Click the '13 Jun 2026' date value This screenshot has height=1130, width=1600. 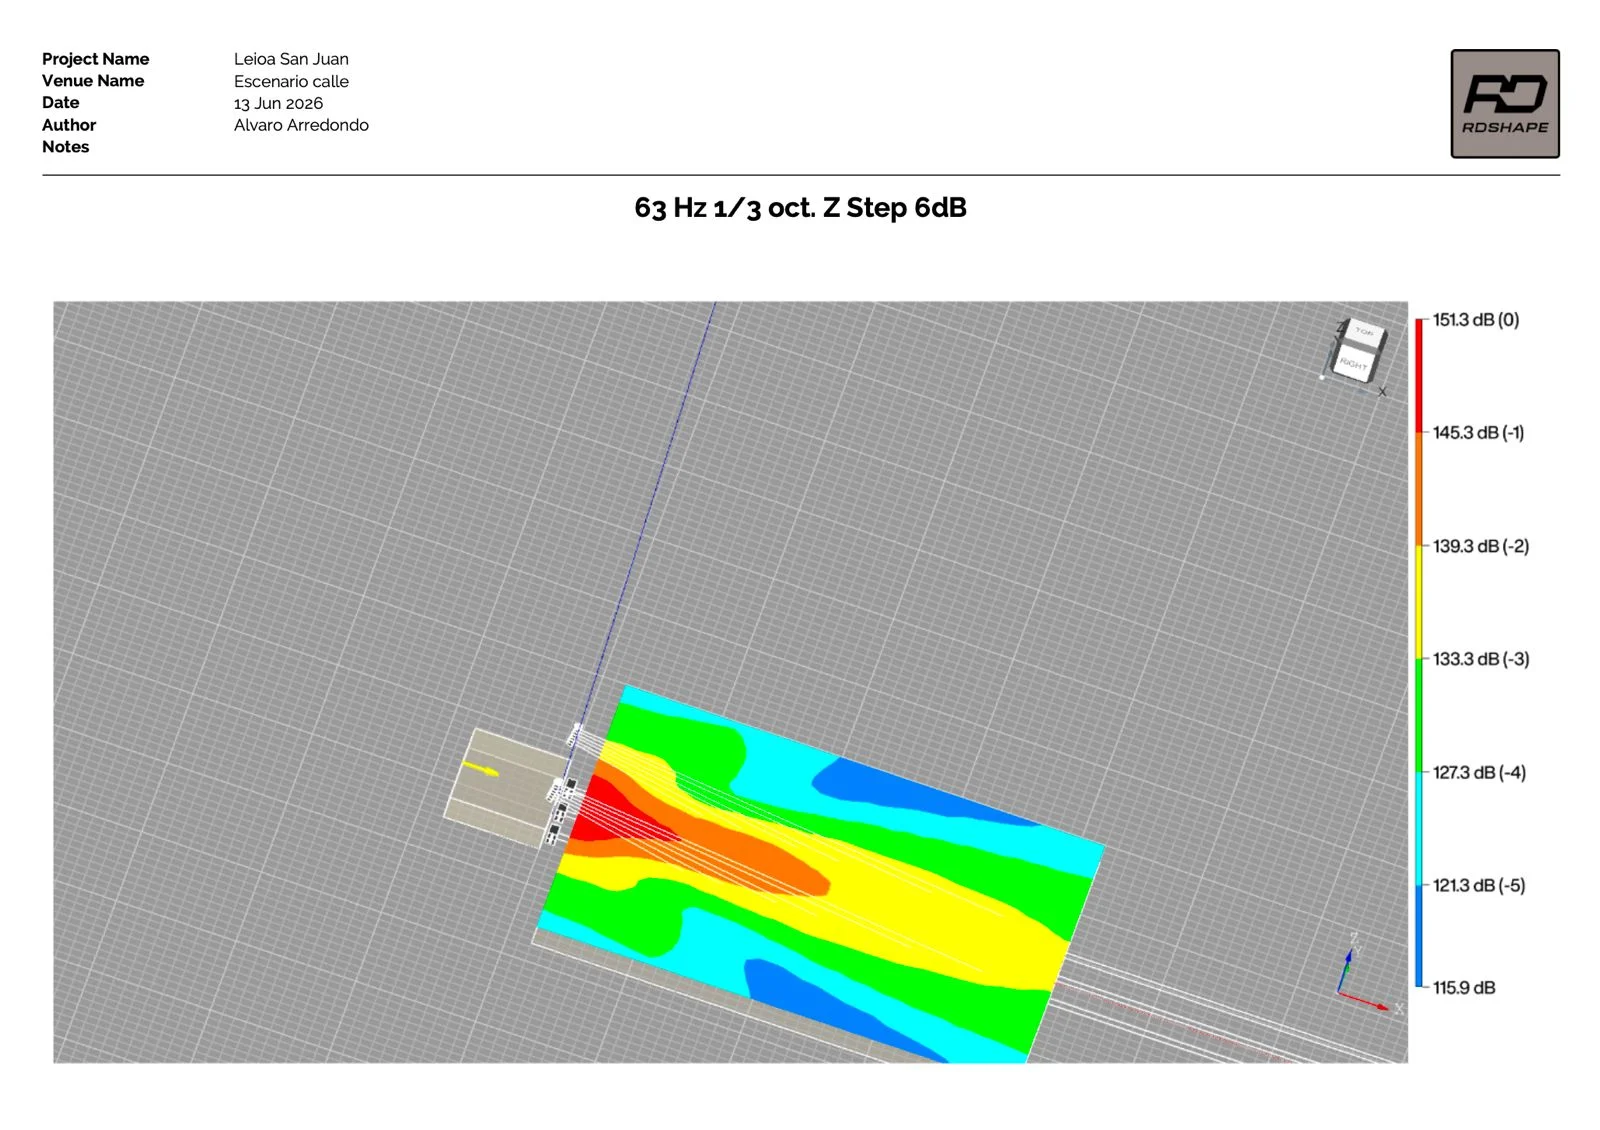278,103
